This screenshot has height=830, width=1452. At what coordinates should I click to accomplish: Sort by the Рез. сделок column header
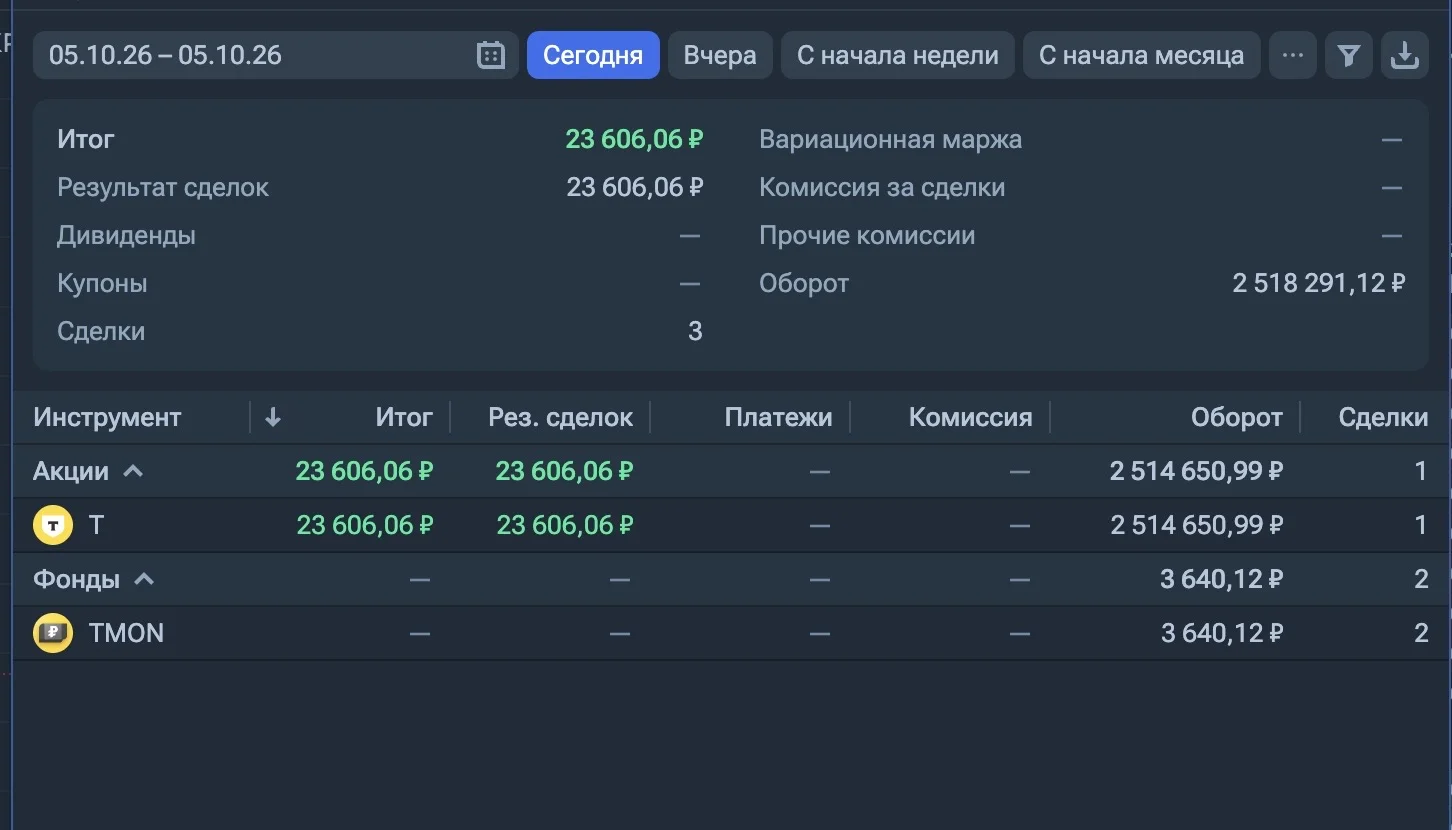tap(560, 418)
